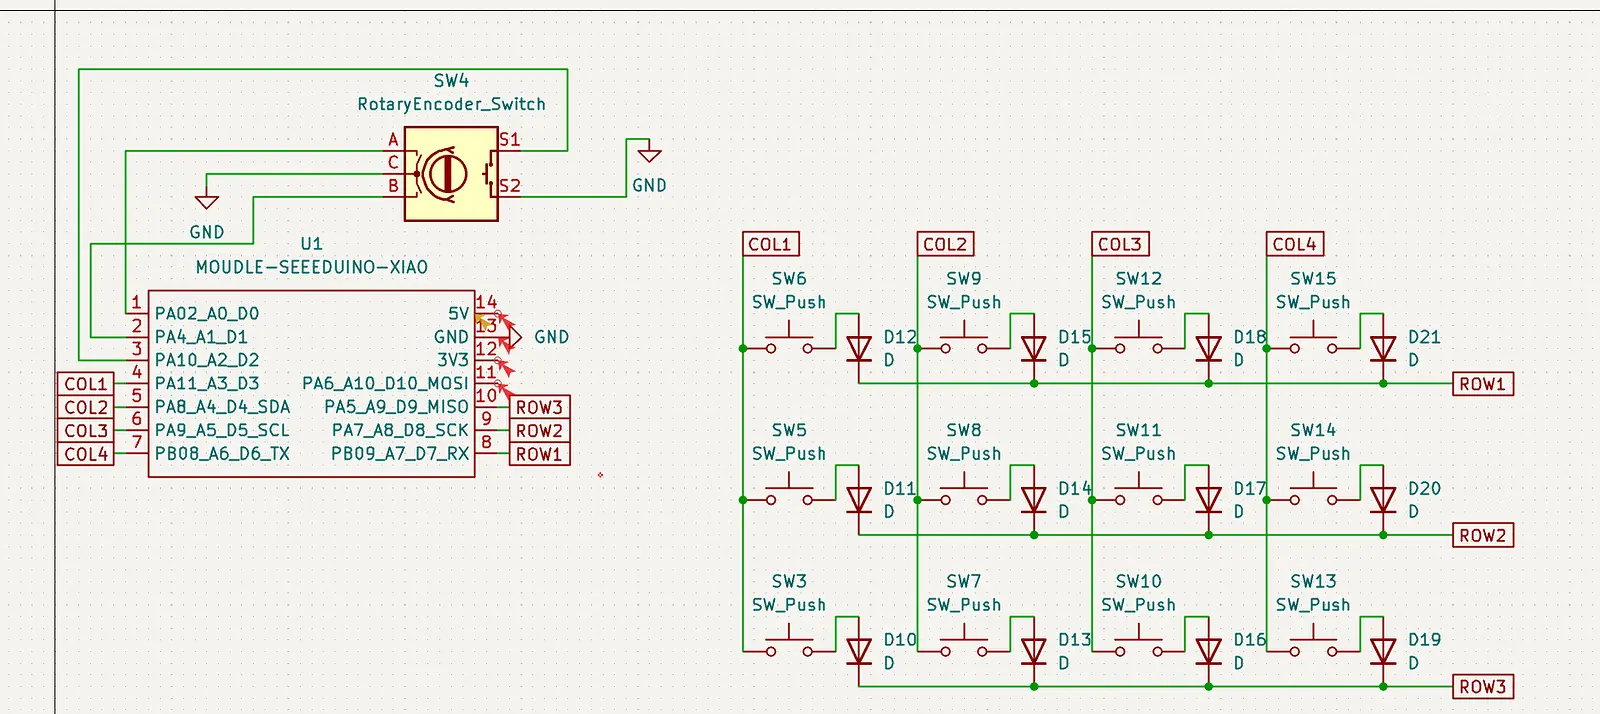Click the S2 pin label on SW4

pos(510,186)
